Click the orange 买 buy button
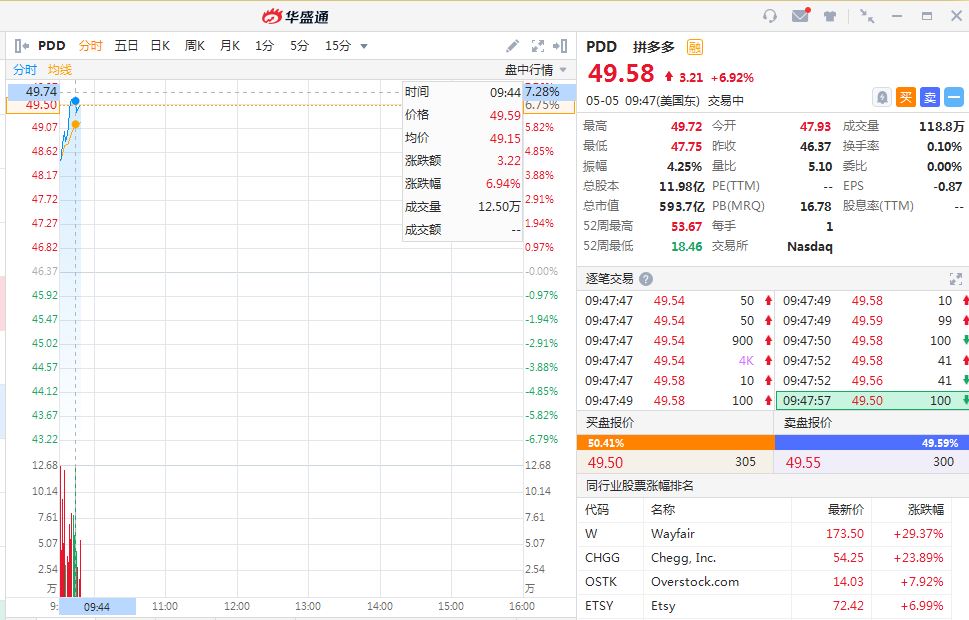 (905, 97)
